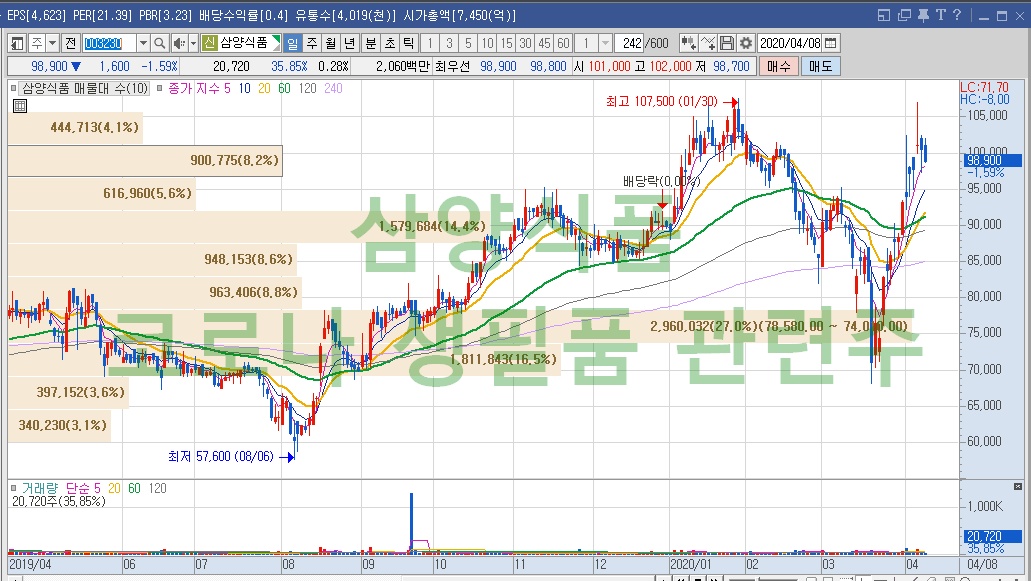Screen dimensions: 1031x581
Task: Click the 900,775(8.2%) volume profile bar
Action: point(145,160)
